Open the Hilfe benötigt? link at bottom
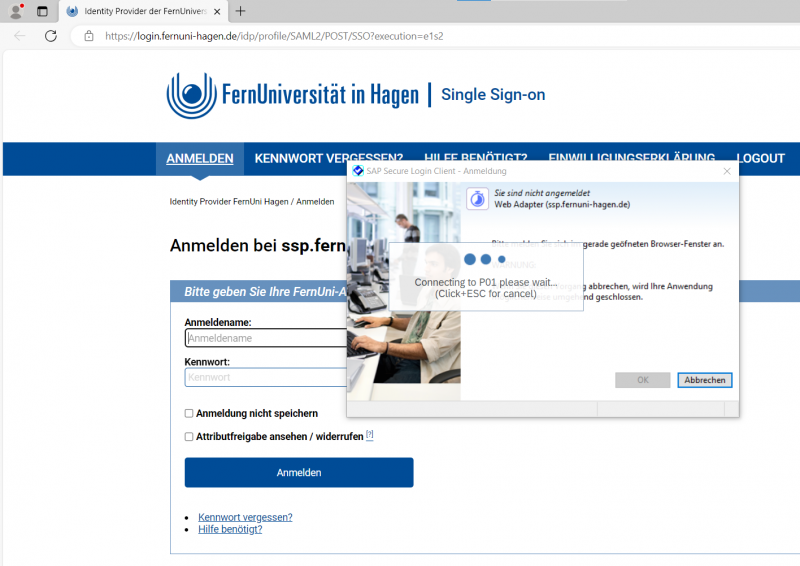 point(230,529)
